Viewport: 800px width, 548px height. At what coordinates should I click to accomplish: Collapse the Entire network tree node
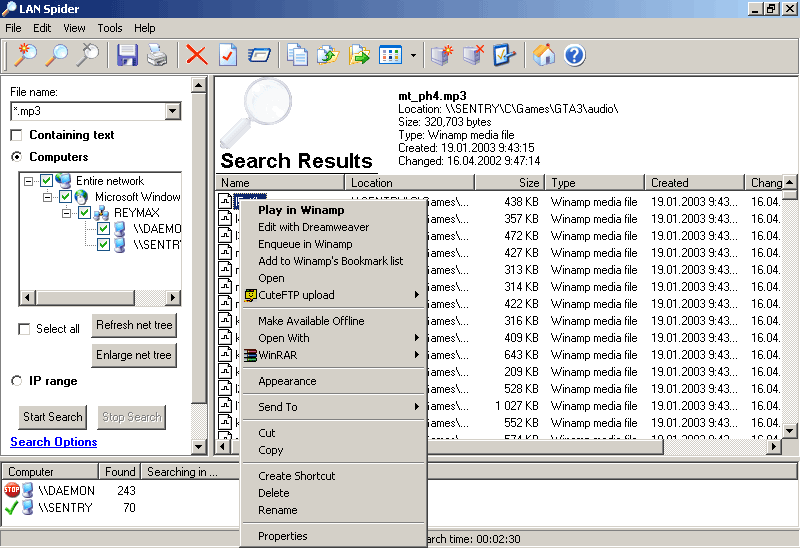(28, 181)
